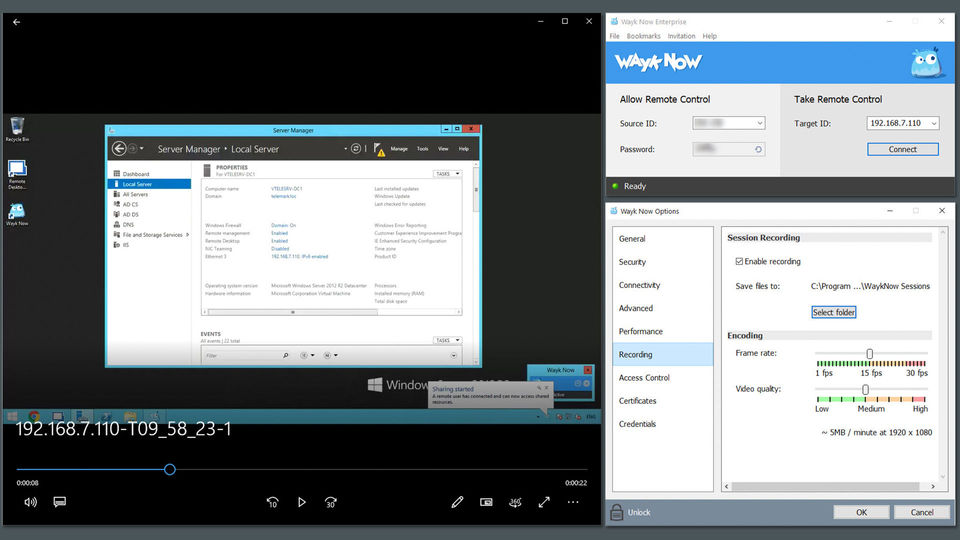
Task: Select Dashboard in Server Manager sidebar
Action: point(149,174)
